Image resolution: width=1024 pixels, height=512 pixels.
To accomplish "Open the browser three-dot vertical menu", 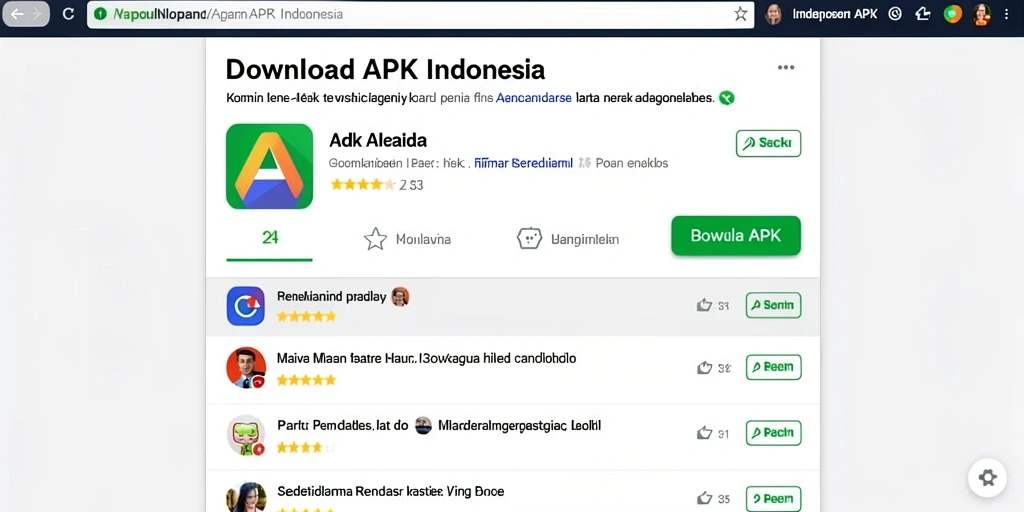I will click(x=1006, y=14).
